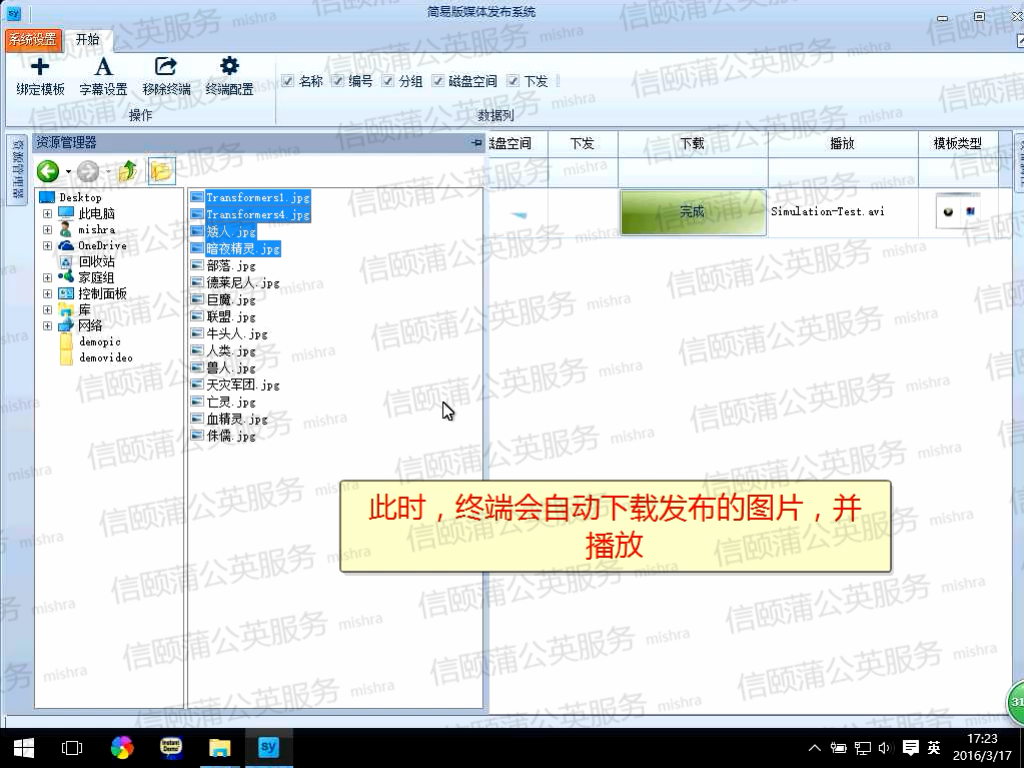Screen dimensions: 1024x768
Task: Toggle the 分组 checkbox
Action: [x=388, y=81]
